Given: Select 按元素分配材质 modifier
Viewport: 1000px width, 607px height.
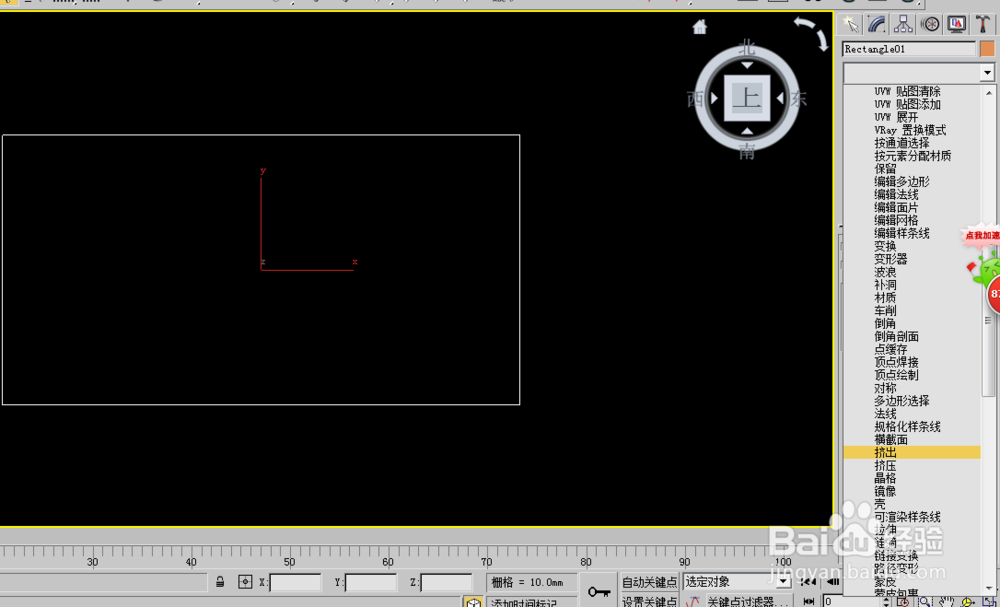Looking at the screenshot, I should click(x=911, y=156).
